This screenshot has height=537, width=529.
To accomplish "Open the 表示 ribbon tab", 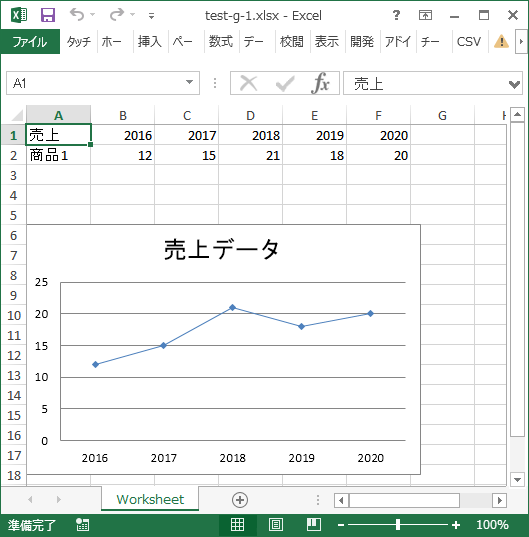I will tap(327, 42).
